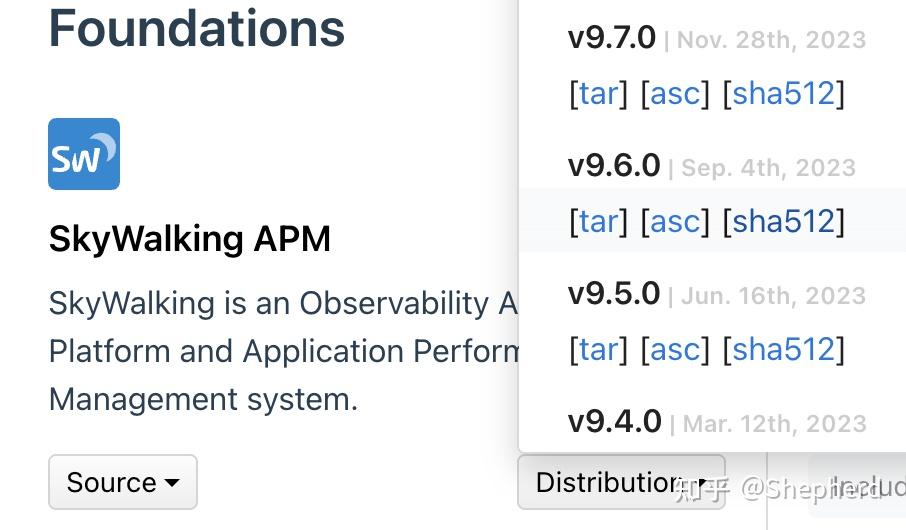Click the Foundations page heading
906x530 pixels.
point(196,28)
